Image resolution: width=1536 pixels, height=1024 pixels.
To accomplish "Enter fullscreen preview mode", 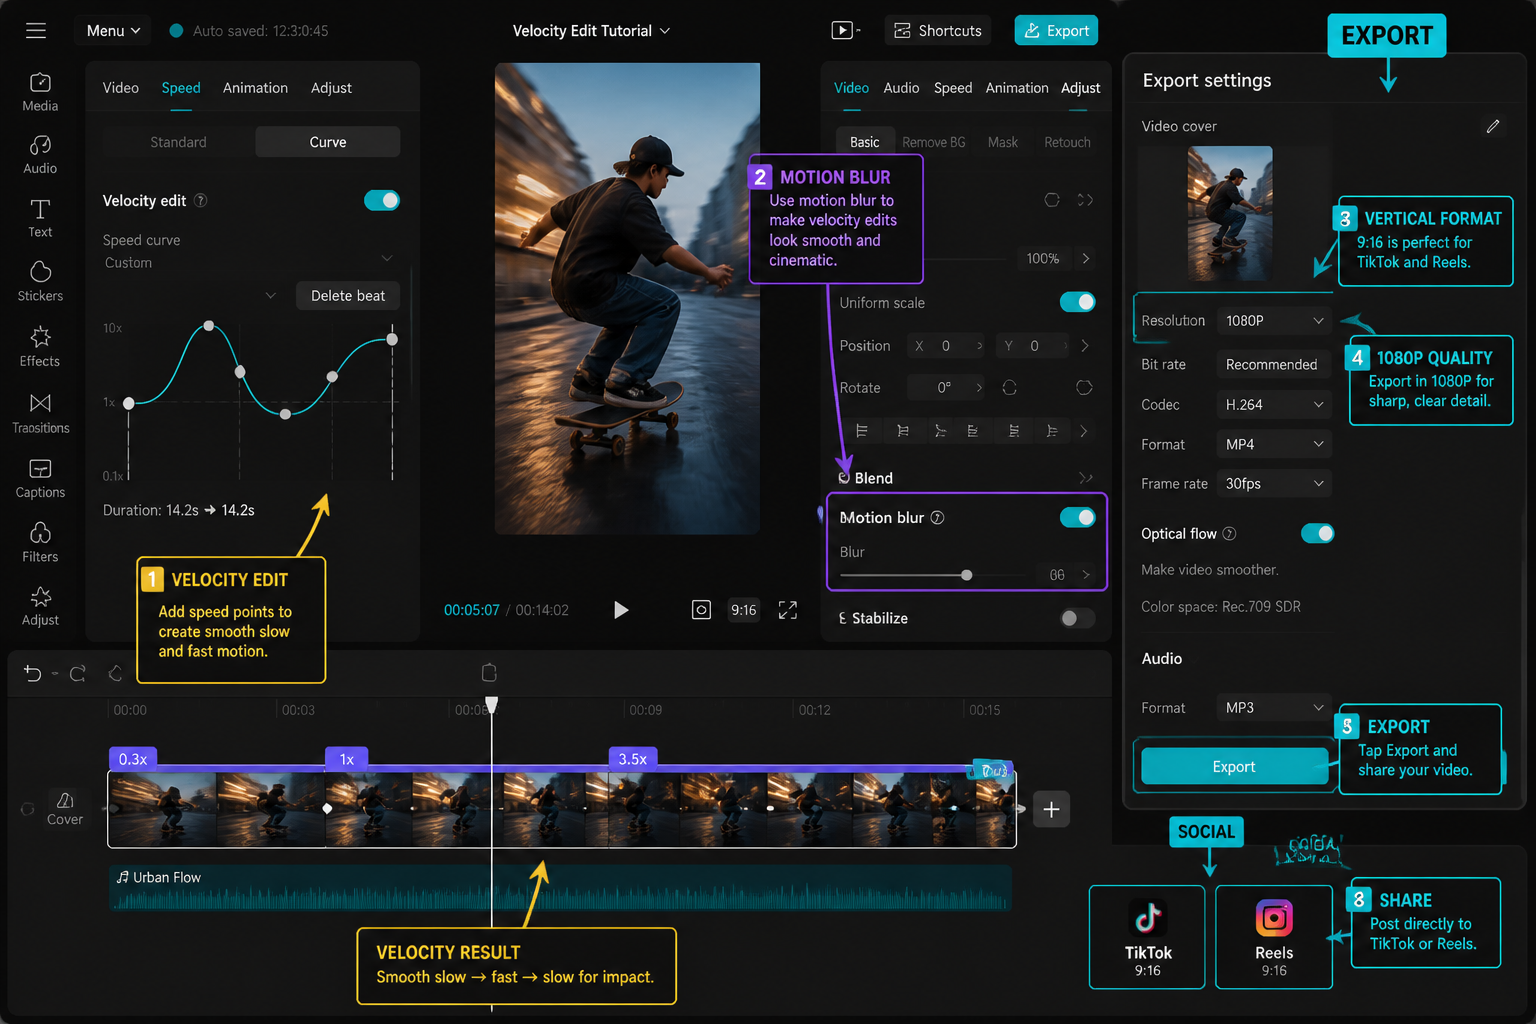I will tap(788, 610).
